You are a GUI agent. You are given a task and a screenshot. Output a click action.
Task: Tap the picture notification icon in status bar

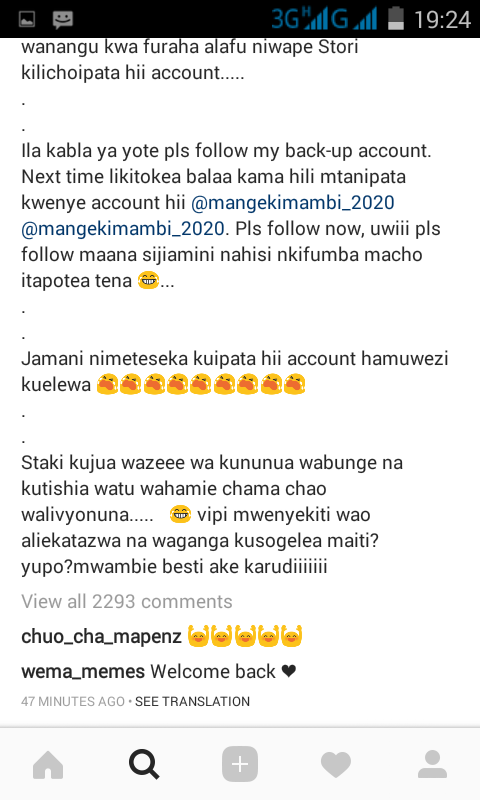[x=27, y=19]
